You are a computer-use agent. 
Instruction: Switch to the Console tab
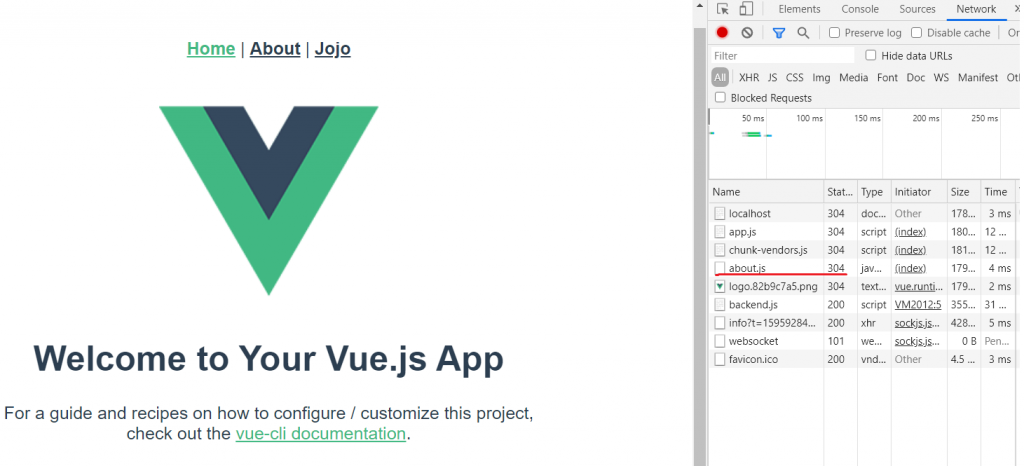point(859,9)
